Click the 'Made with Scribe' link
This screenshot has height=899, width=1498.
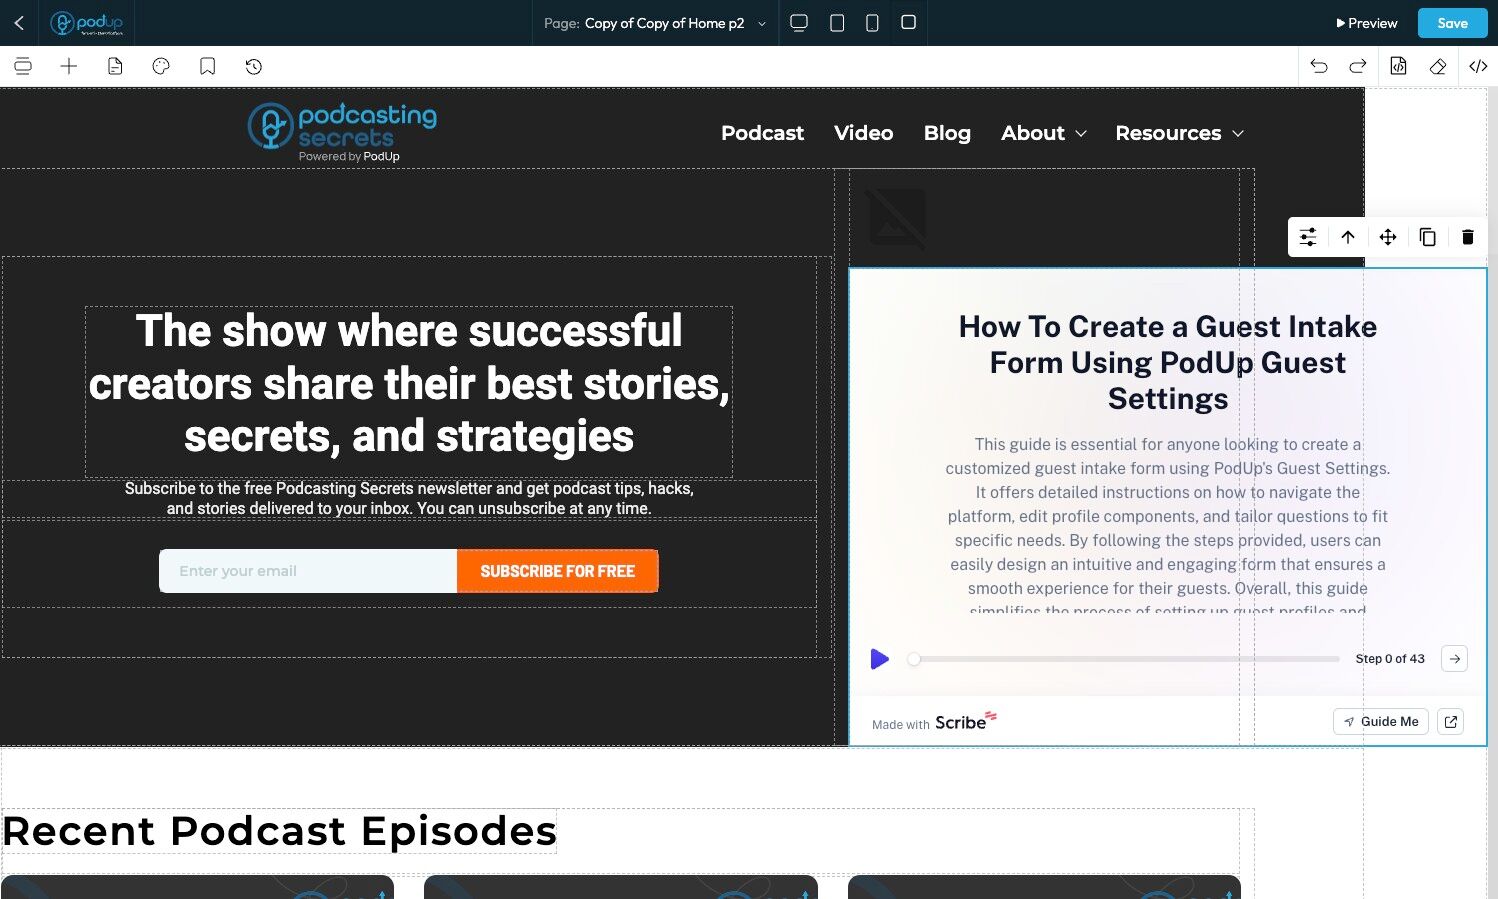934,721
